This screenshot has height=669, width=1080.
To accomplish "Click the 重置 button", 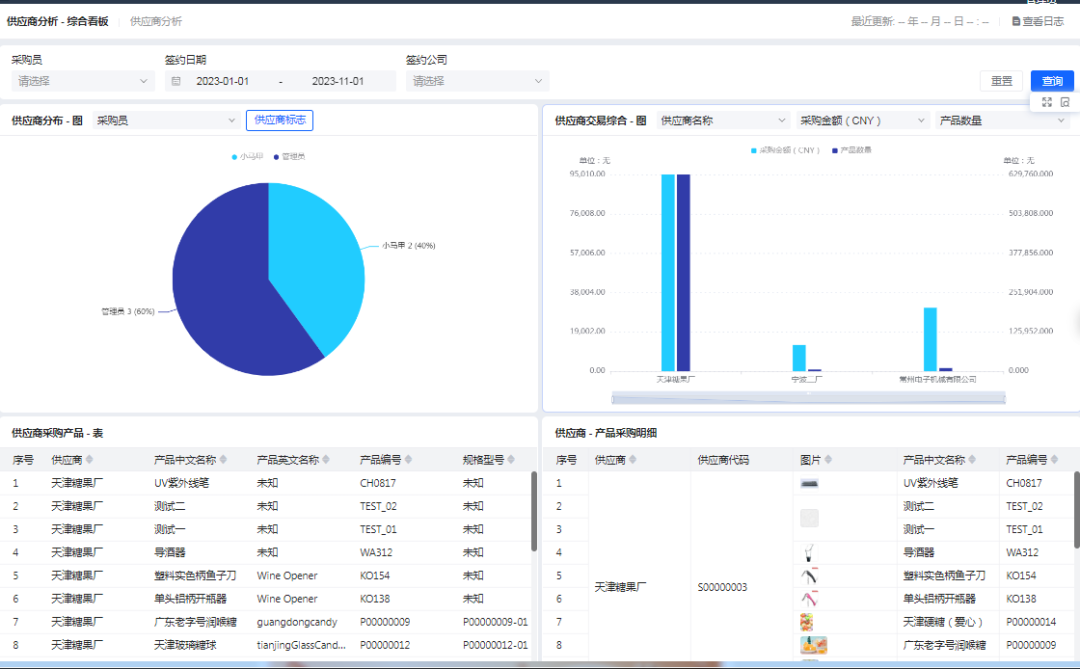I will [1001, 81].
